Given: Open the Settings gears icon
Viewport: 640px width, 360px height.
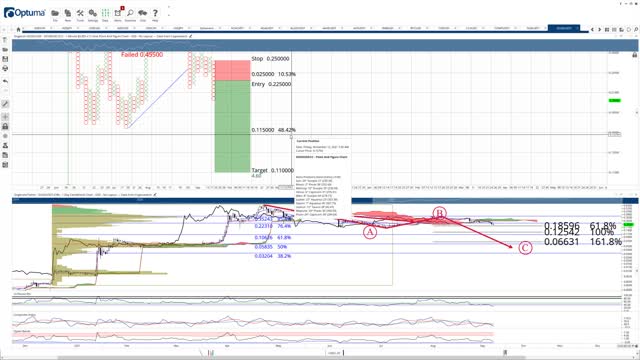Looking at the screenshot, I should point(93,13).
